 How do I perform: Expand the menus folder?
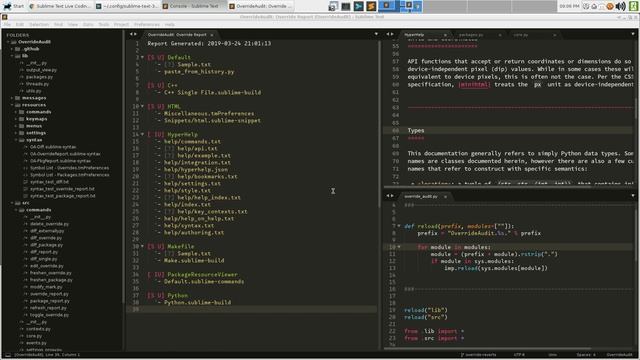[x=16, y=126]
